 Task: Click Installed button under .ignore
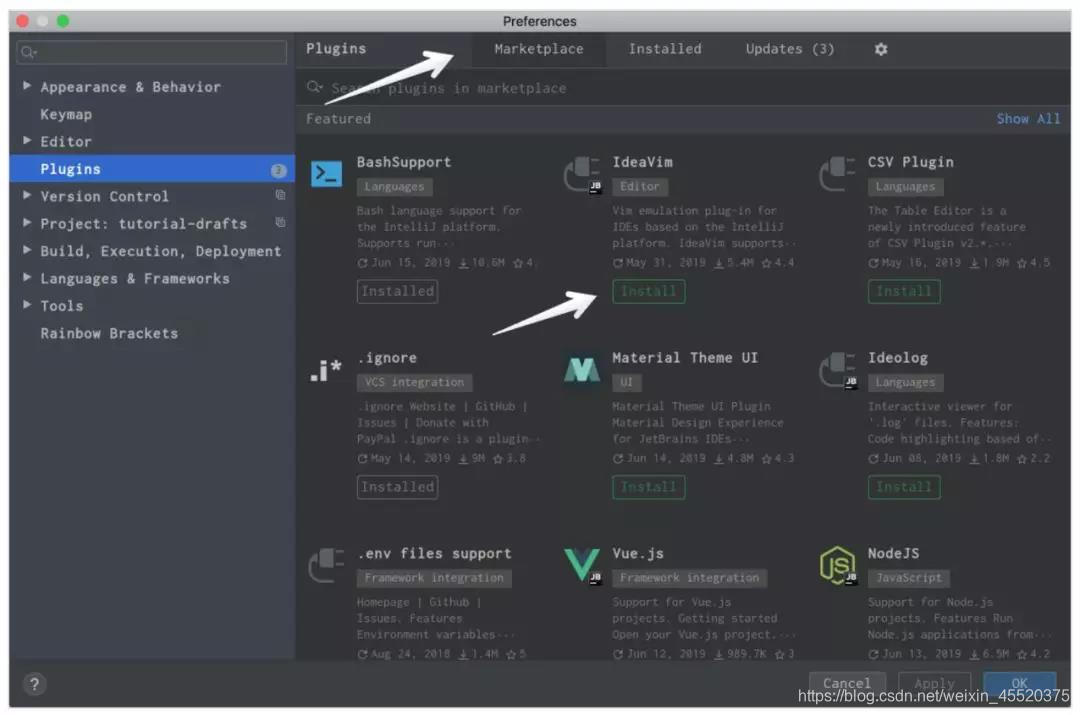point(397,487)
